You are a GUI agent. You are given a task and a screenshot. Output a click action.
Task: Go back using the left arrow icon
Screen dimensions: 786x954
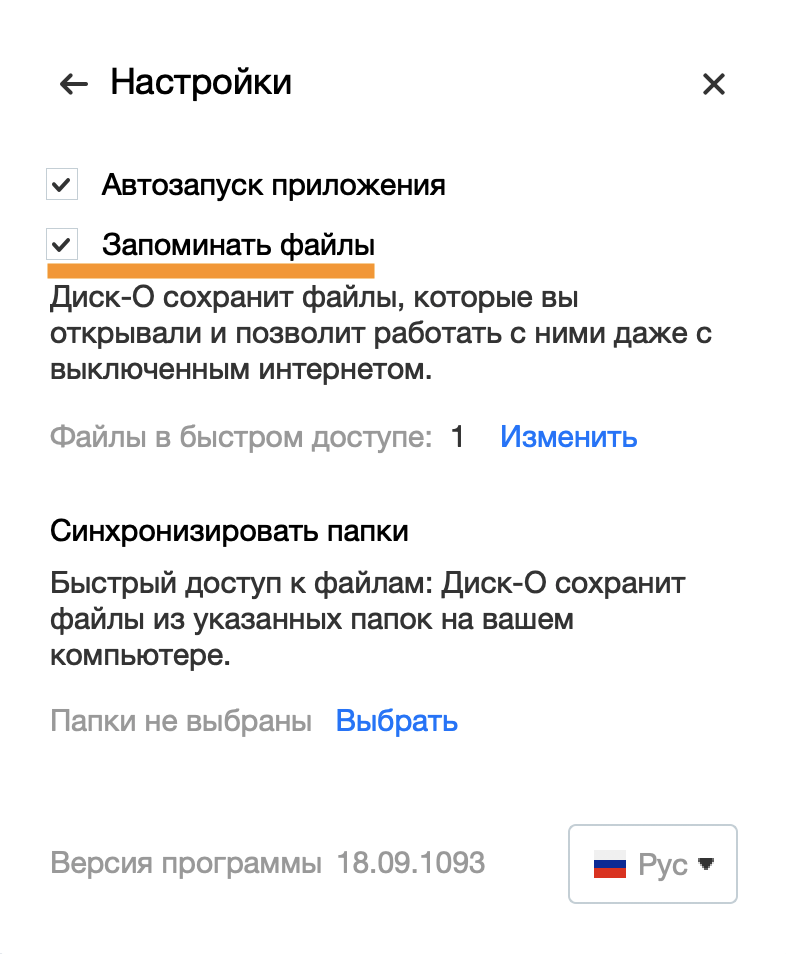coord(74,84)
